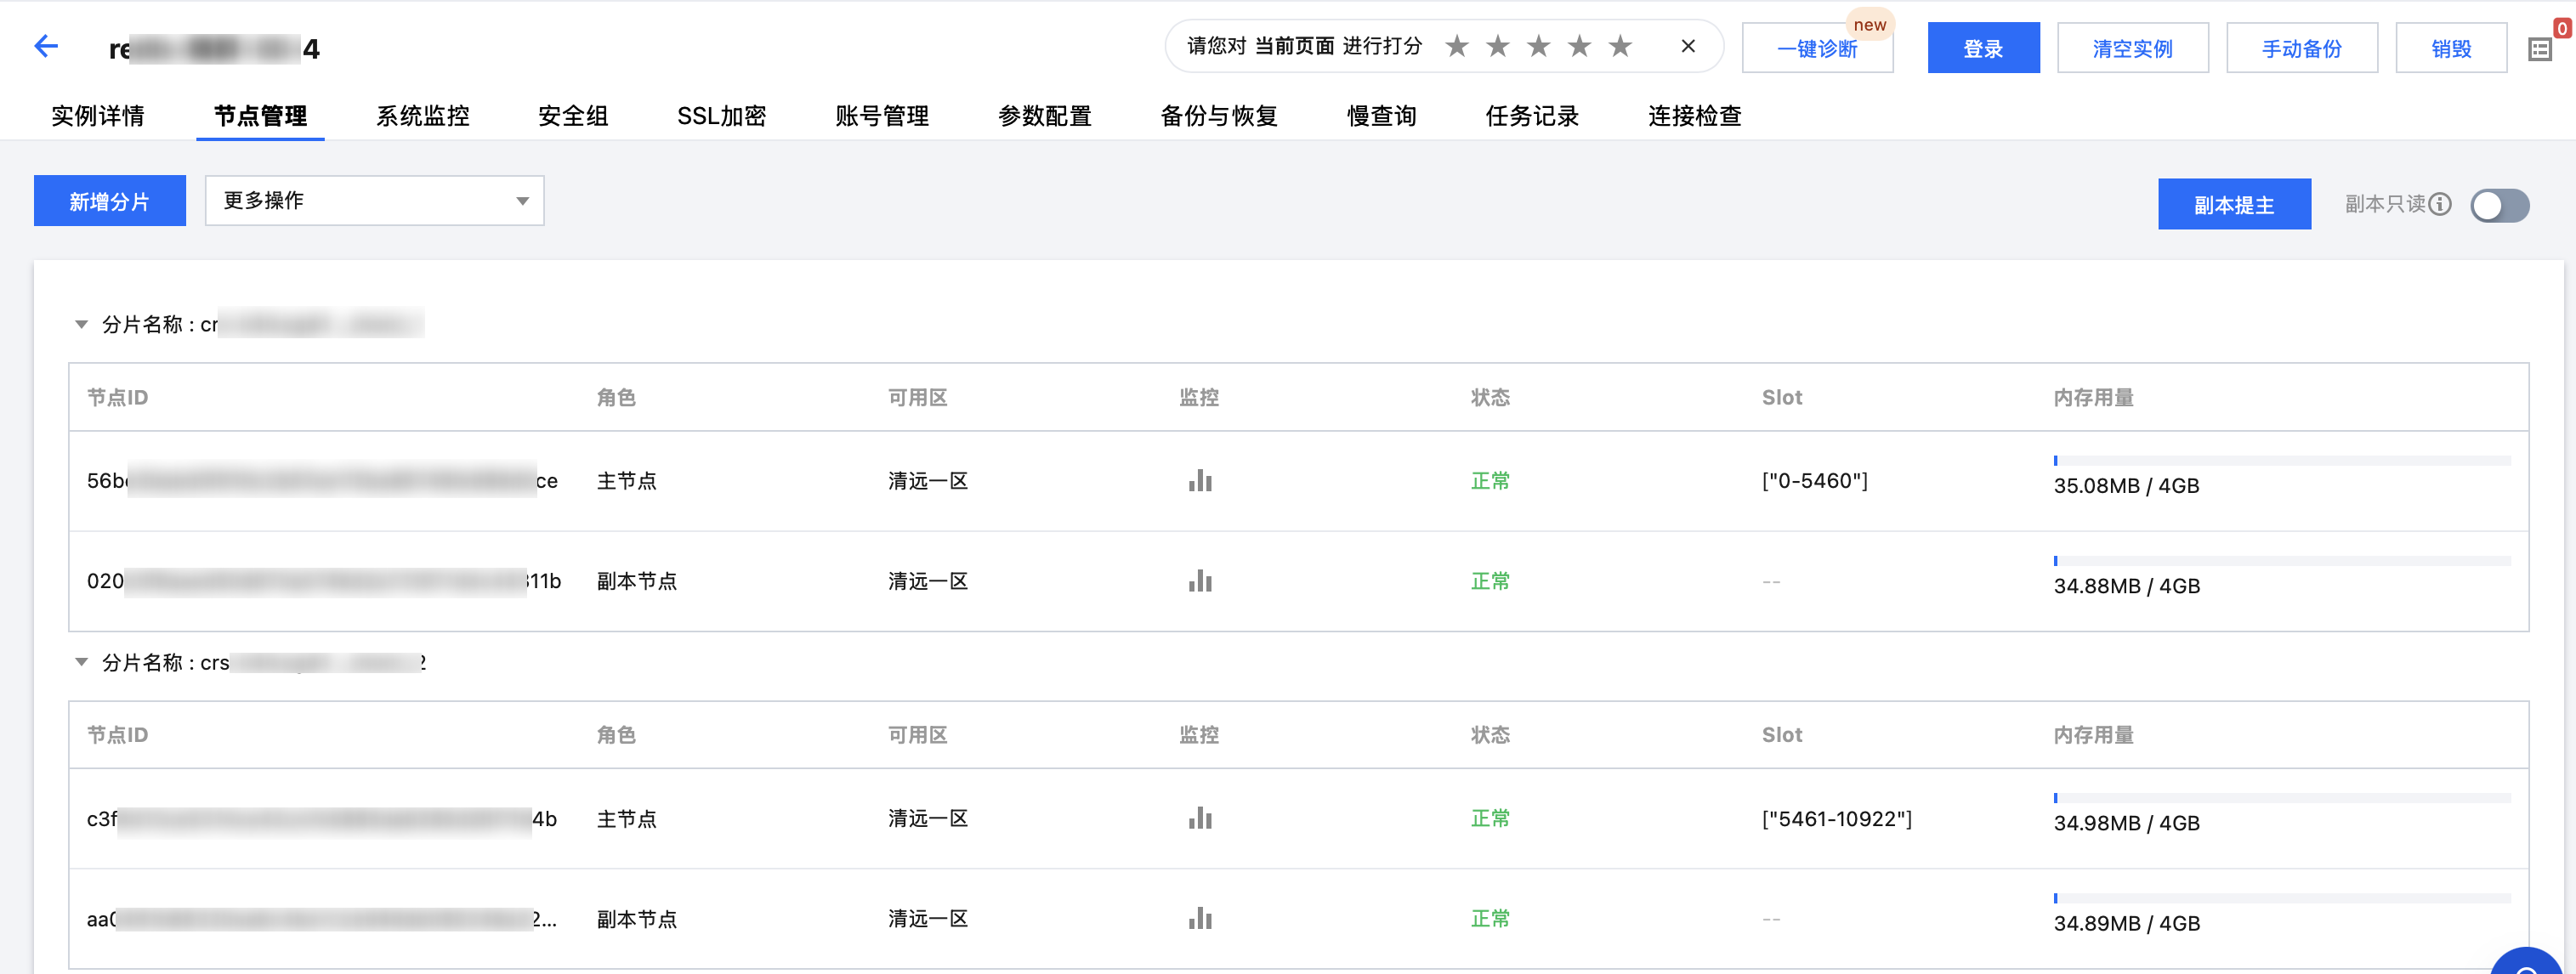Switch to the 慢查询 tab
Viewport: 2576px width, 974px height.
1381,116
